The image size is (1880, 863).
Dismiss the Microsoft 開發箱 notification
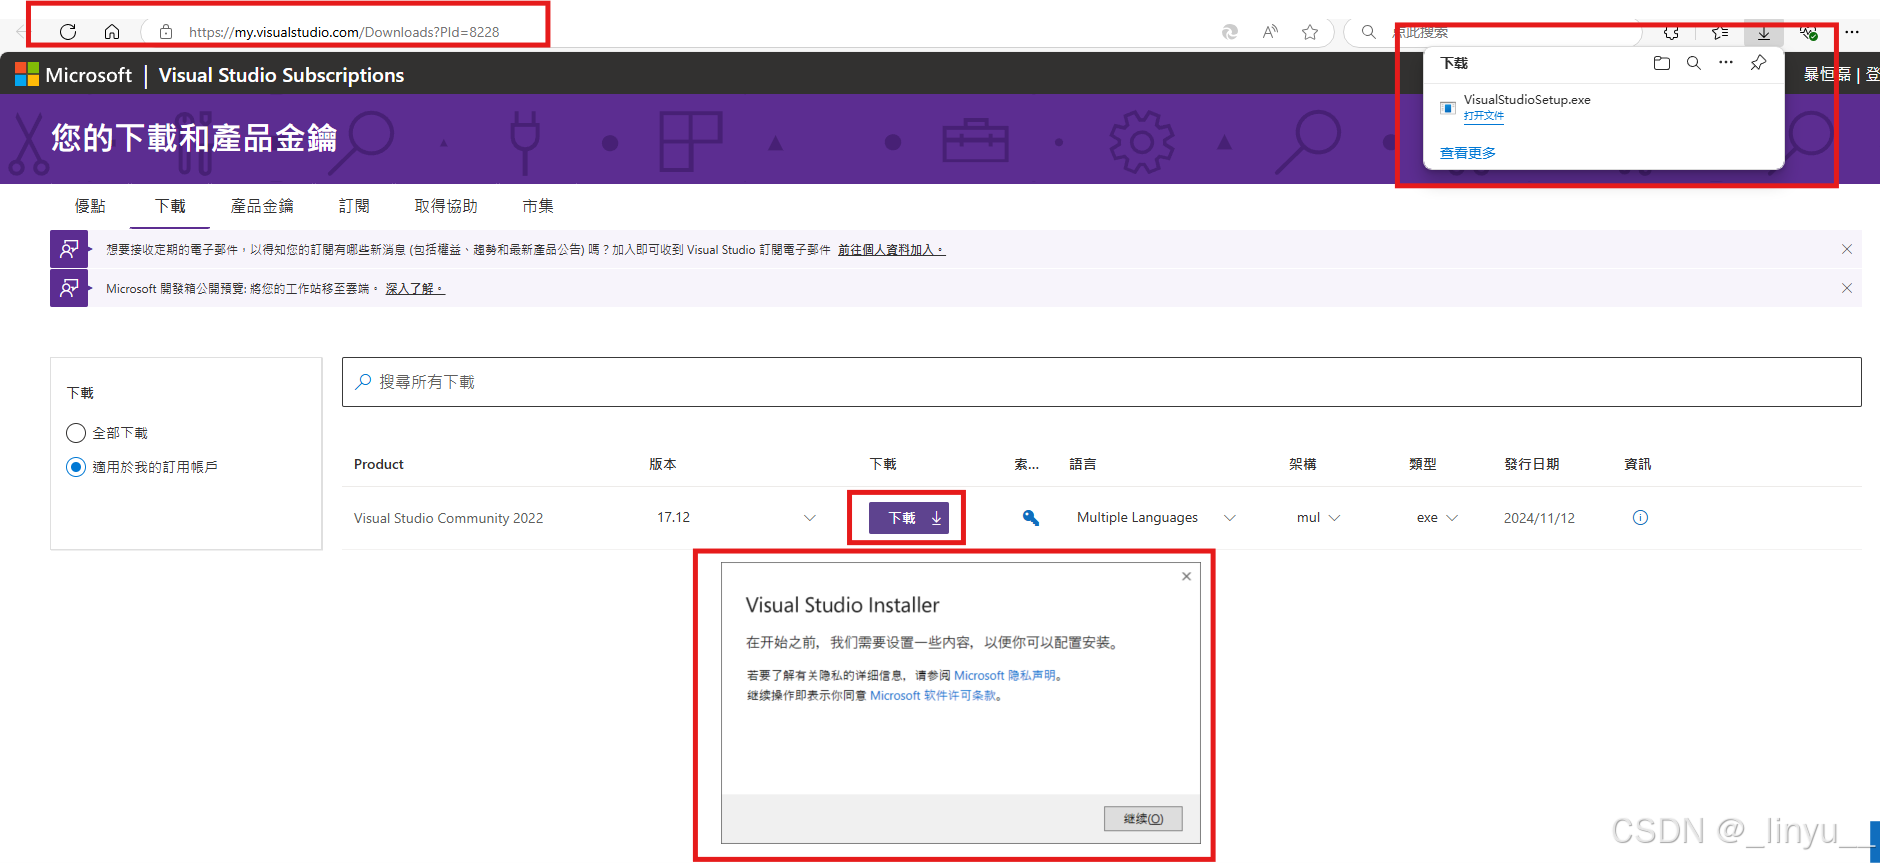(1847, 288)
